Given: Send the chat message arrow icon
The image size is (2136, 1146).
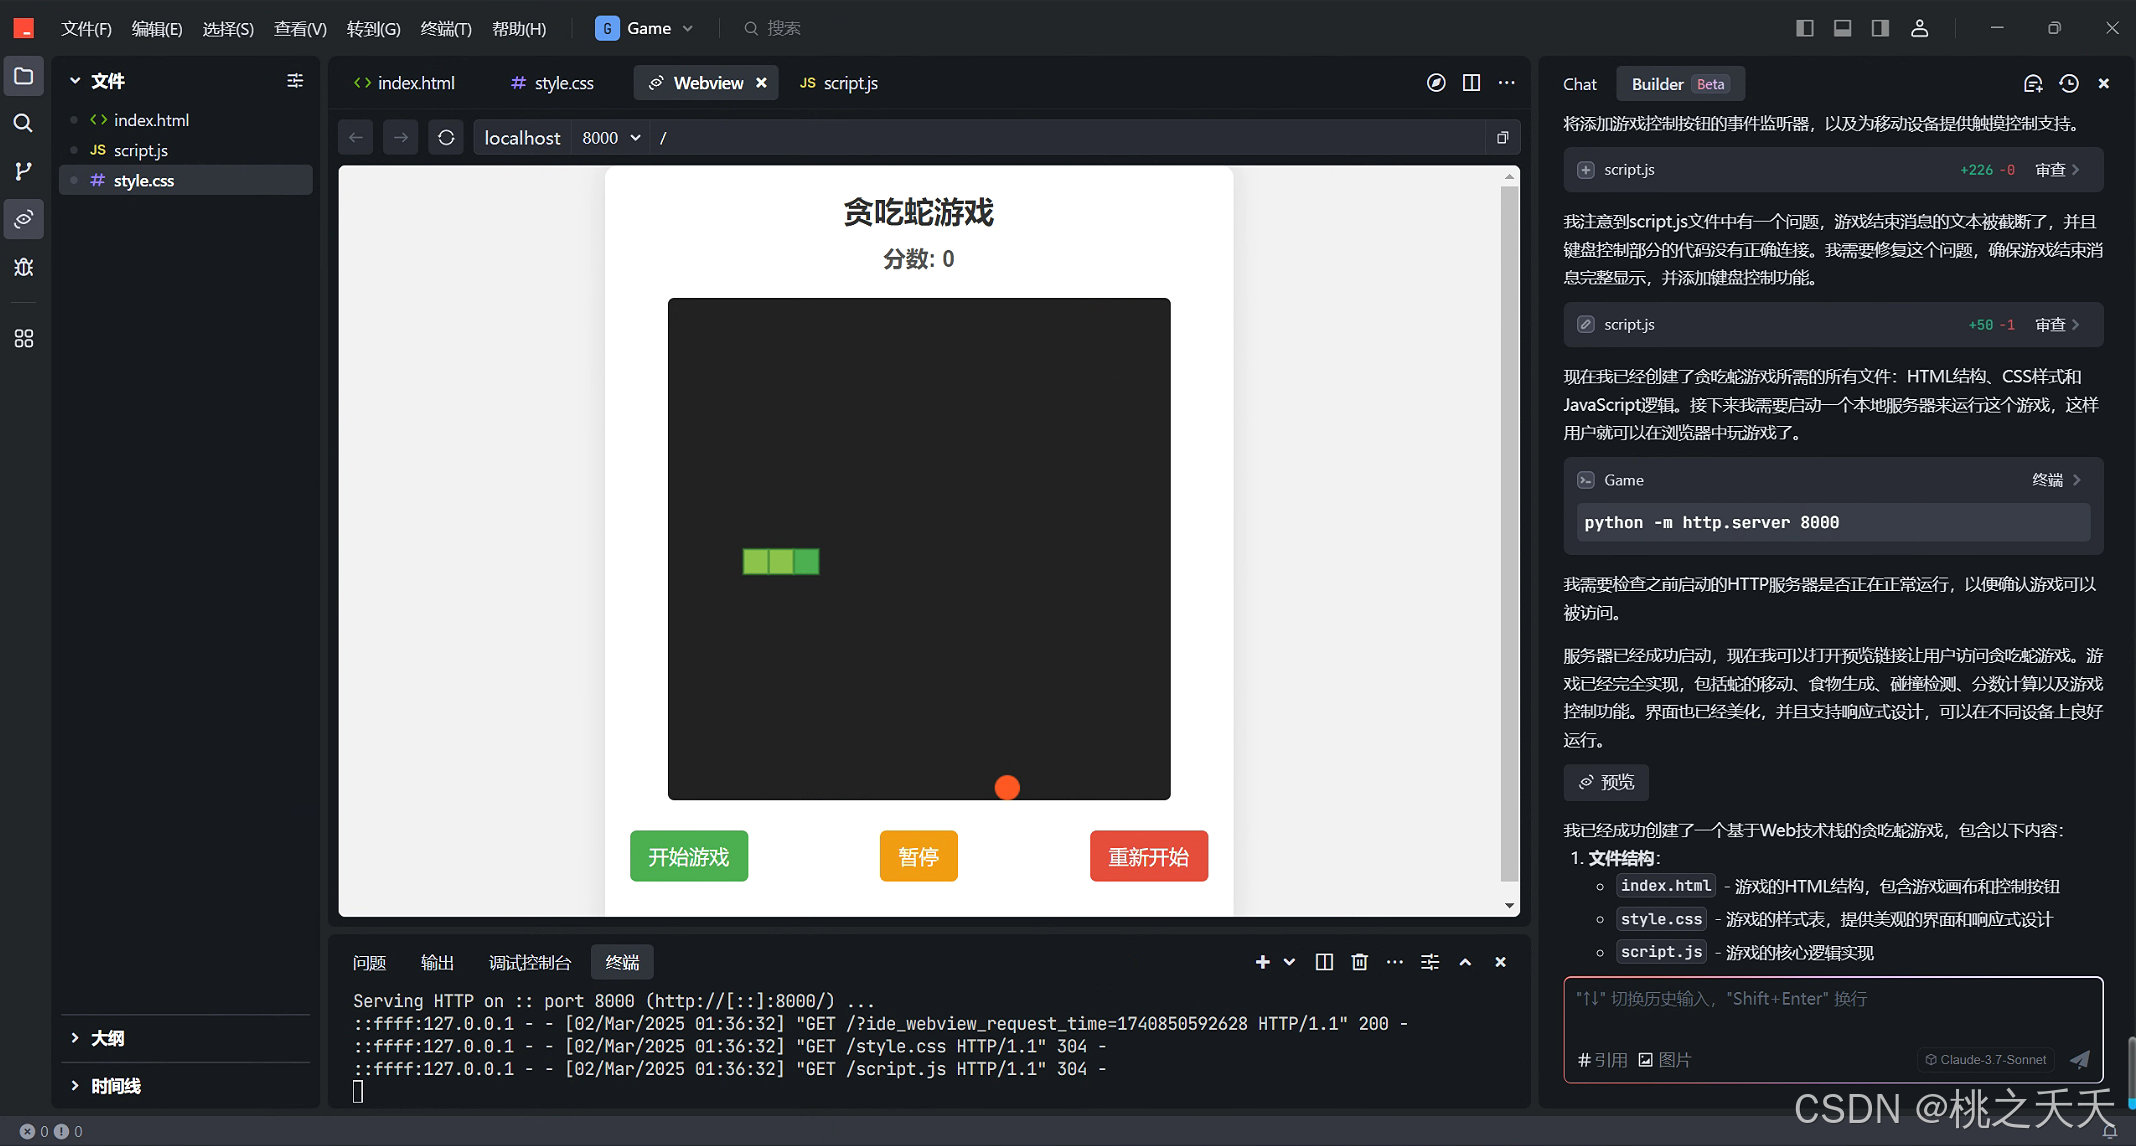Looking at the screenshot, I should pyautogui.click(x=2080, y=1060).
